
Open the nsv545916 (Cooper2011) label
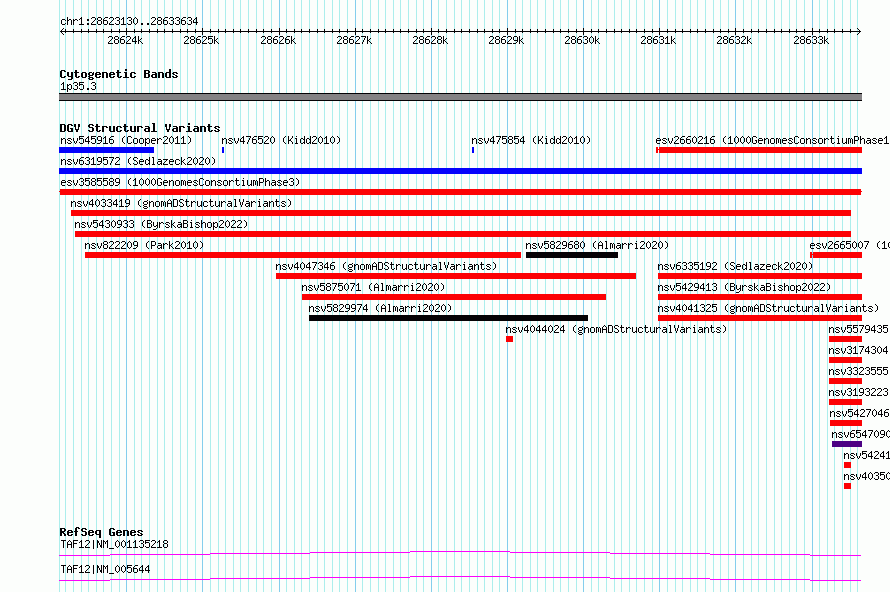click(x=126, y=140)
